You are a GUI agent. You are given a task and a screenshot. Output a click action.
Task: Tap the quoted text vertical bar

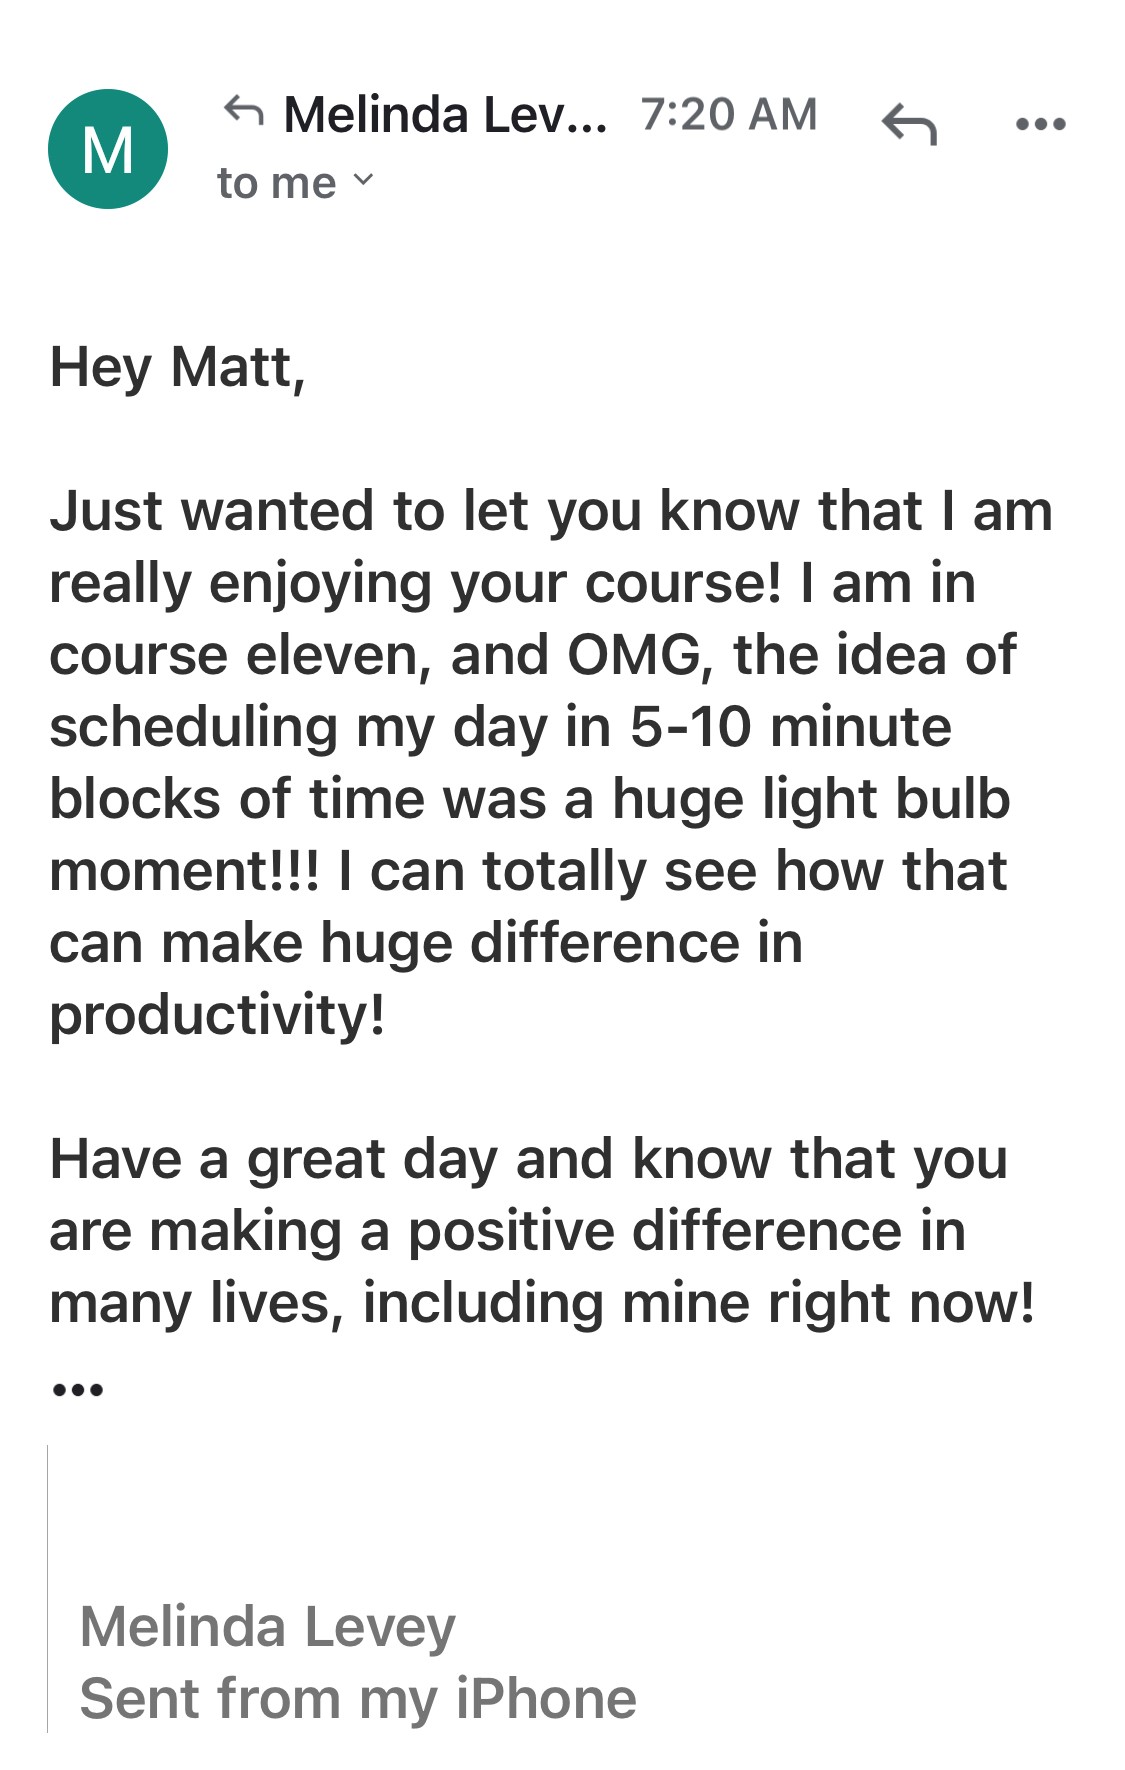[48, 1588]
